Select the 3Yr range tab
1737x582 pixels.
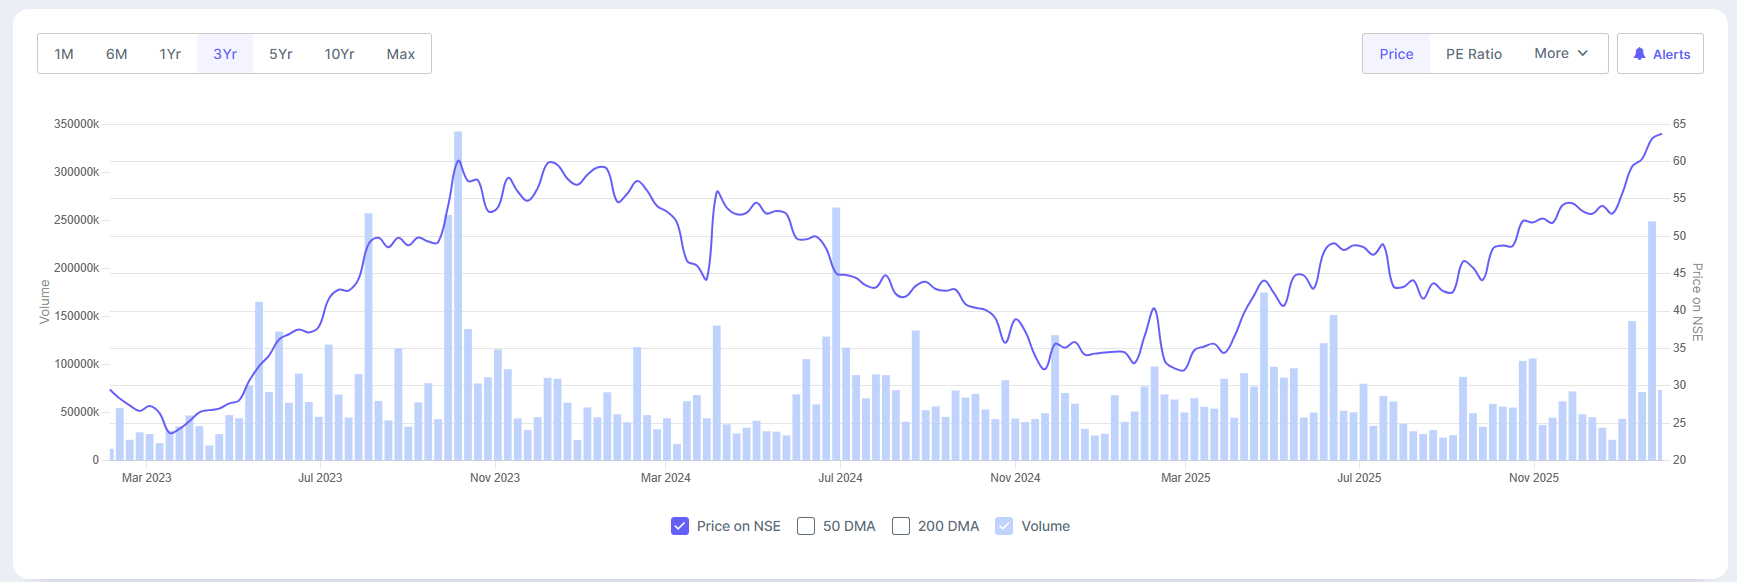225,54
